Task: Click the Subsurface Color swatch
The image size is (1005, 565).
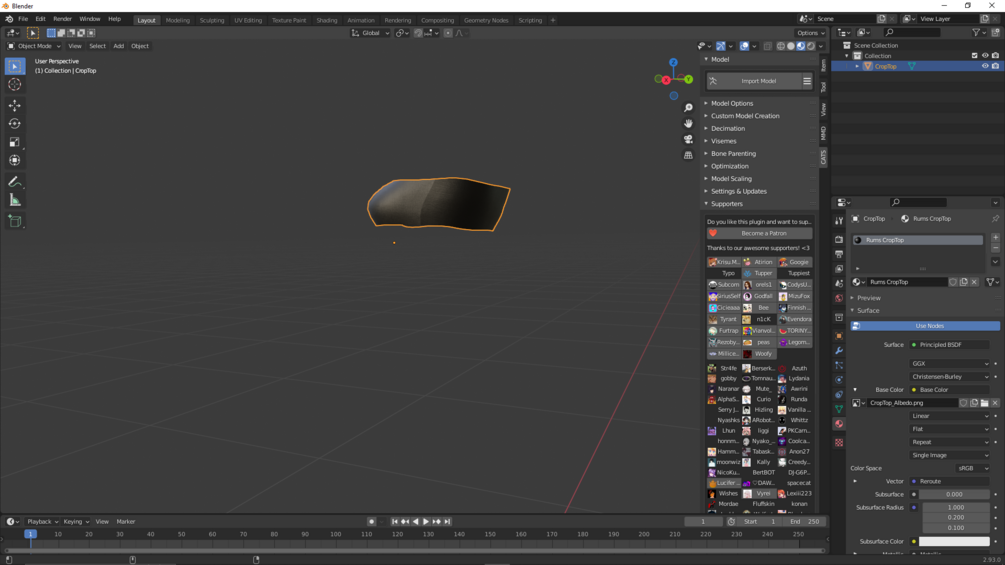Action: tap(954, 541)
